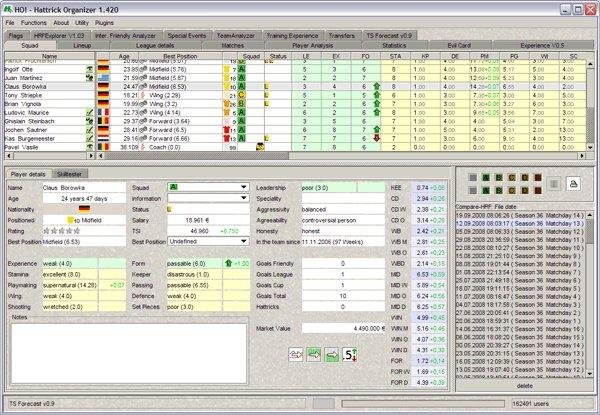600x415 pixels.
Task: Toggle bottom-row yellow C group filter
Action: pos(512,190)
